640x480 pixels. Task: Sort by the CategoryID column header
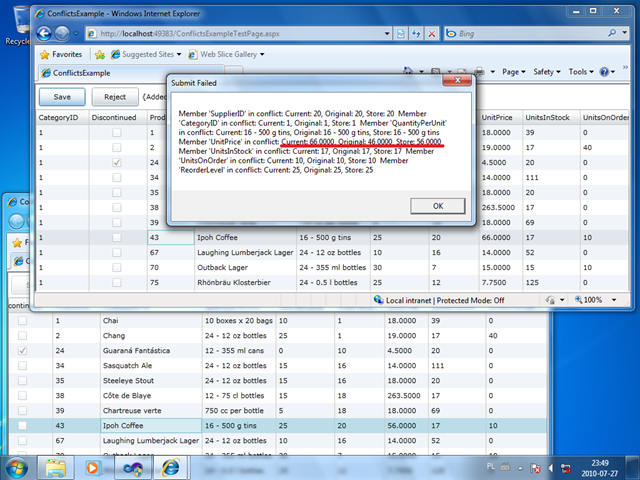[x=63, y=118]
